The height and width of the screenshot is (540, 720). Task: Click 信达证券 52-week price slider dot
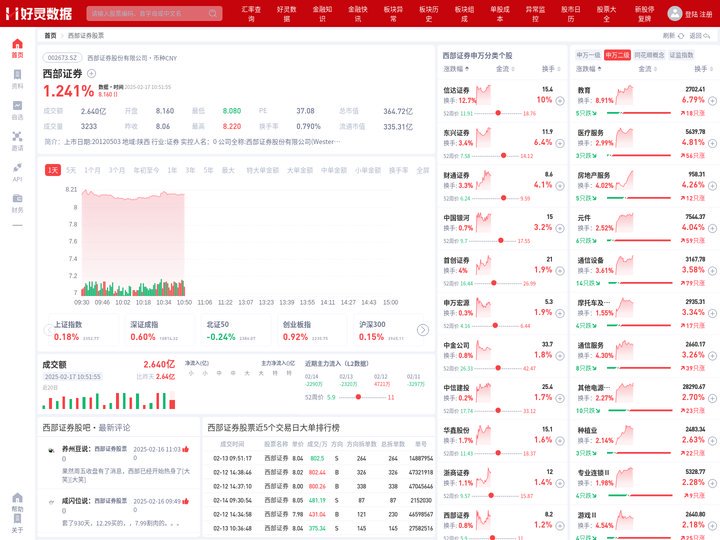[x=498, y=113]
